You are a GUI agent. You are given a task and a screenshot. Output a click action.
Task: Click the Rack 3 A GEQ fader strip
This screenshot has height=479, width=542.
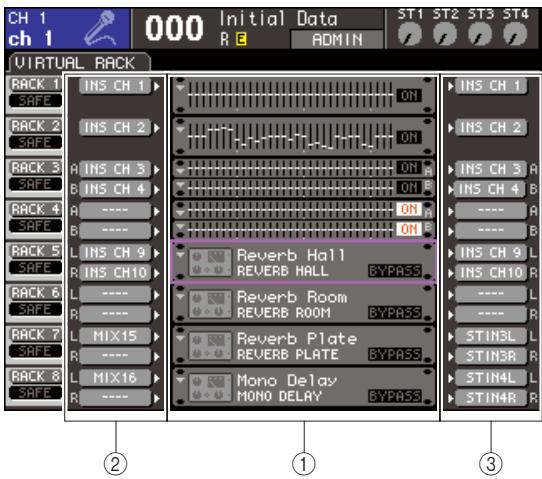290,168
